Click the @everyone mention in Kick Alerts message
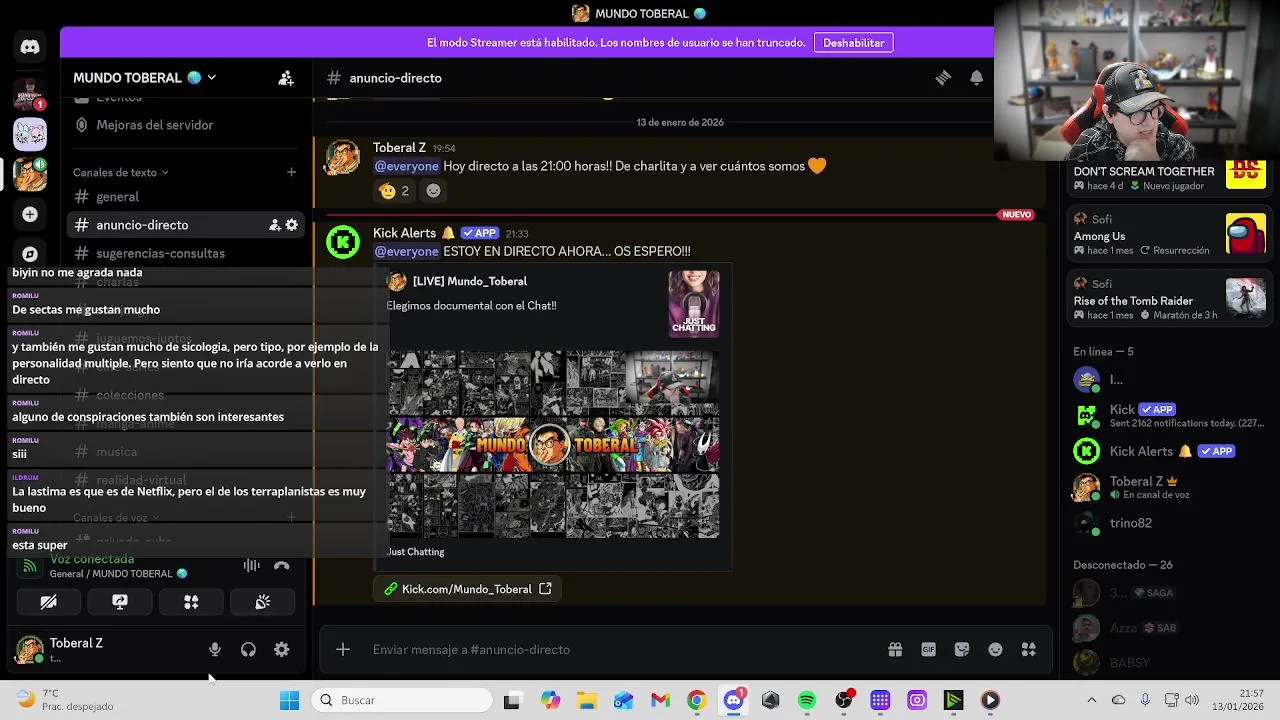Image resolution: width=1280 pixels, height=720 pixels. click(406, 251)
